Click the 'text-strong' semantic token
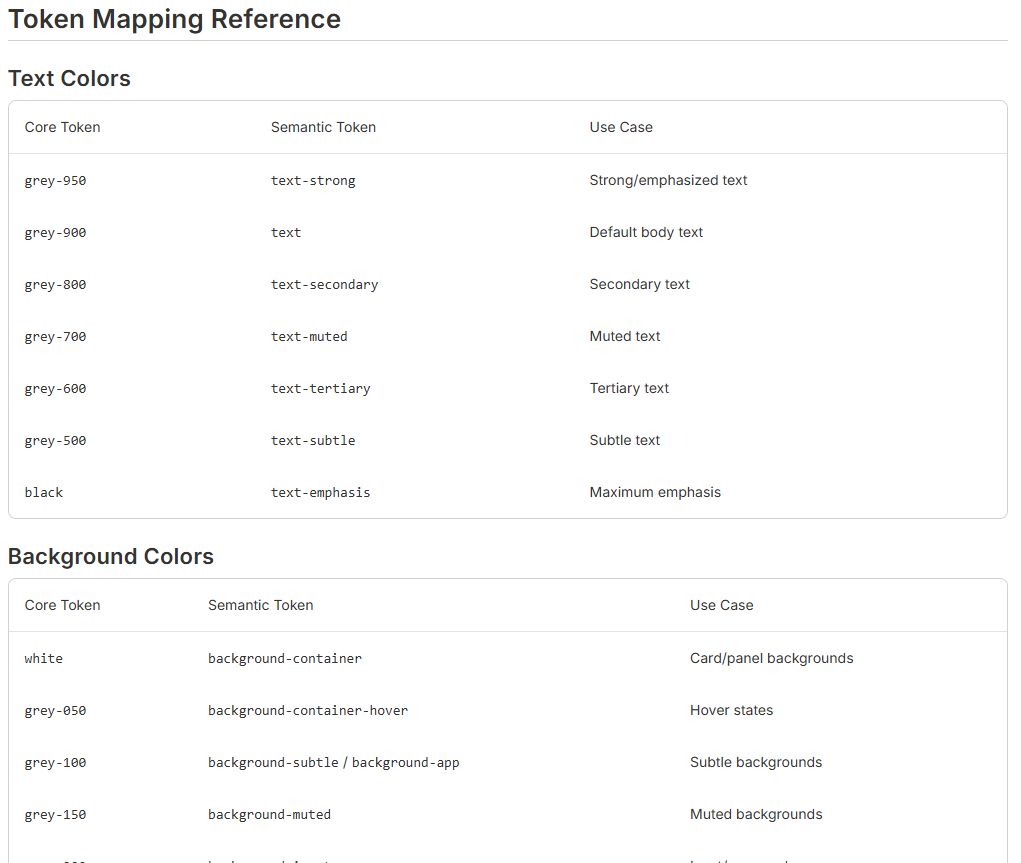The width and height of the screenshot is (1021, 863). 313,180
